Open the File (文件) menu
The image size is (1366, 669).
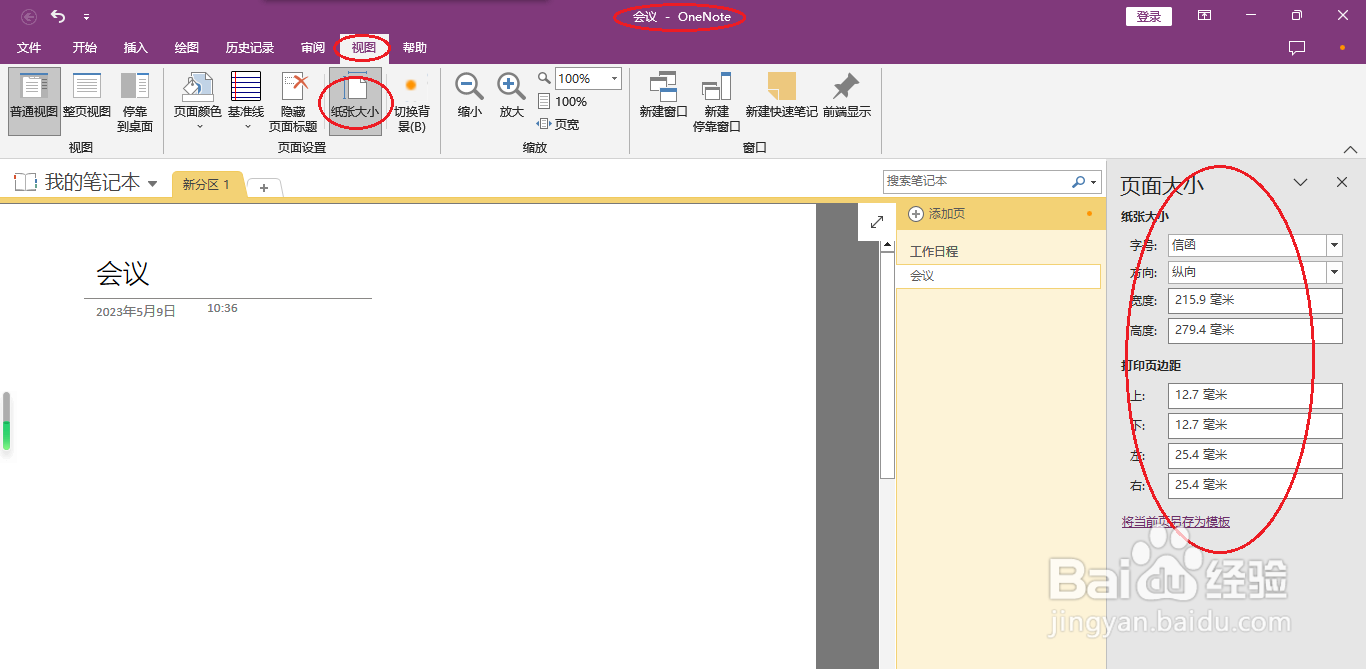click(30, 47)
